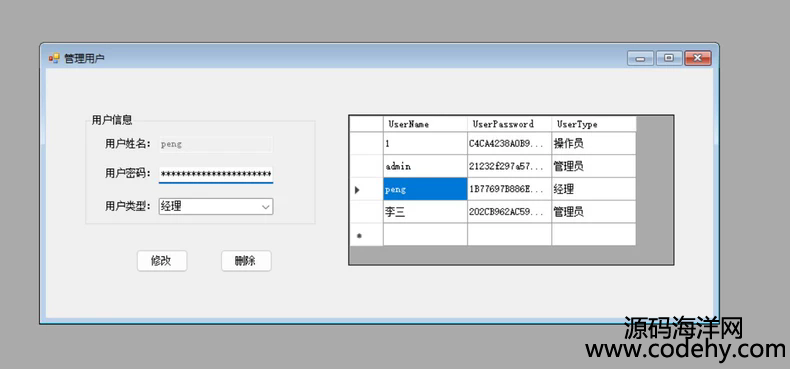Sort by UserType column header
Viewport: 790px width, 369px height.
tap(594, 124)
